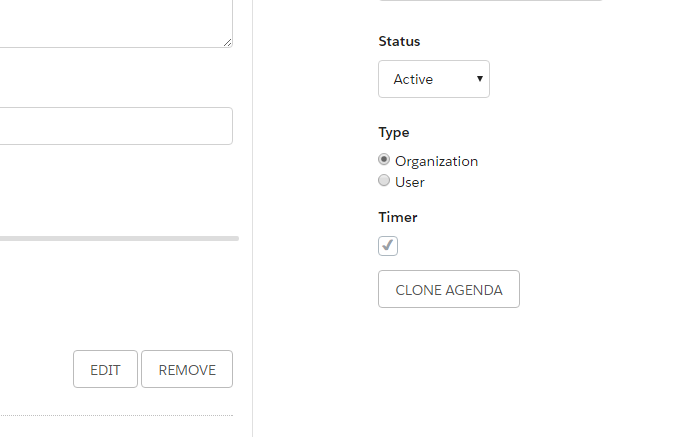Focus the large multi-line text area
689x437 pixels.
pyautogui.click(x=116, y=23)
